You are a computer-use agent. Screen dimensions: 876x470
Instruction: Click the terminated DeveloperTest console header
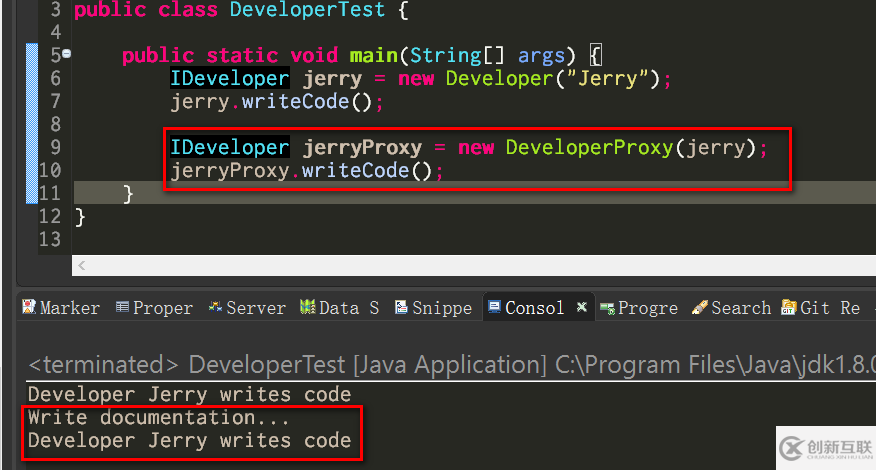pyautogui.click(x=451, y=365)
